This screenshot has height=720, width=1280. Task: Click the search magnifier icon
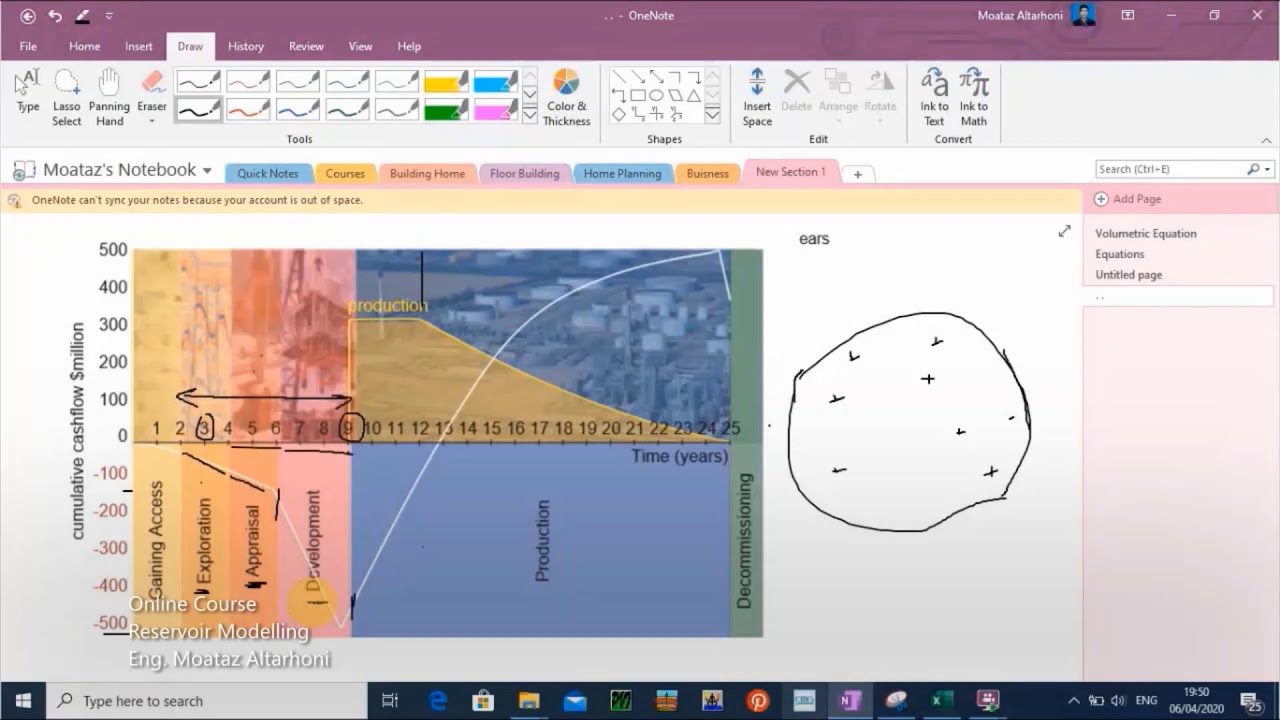pos(1253,169)
